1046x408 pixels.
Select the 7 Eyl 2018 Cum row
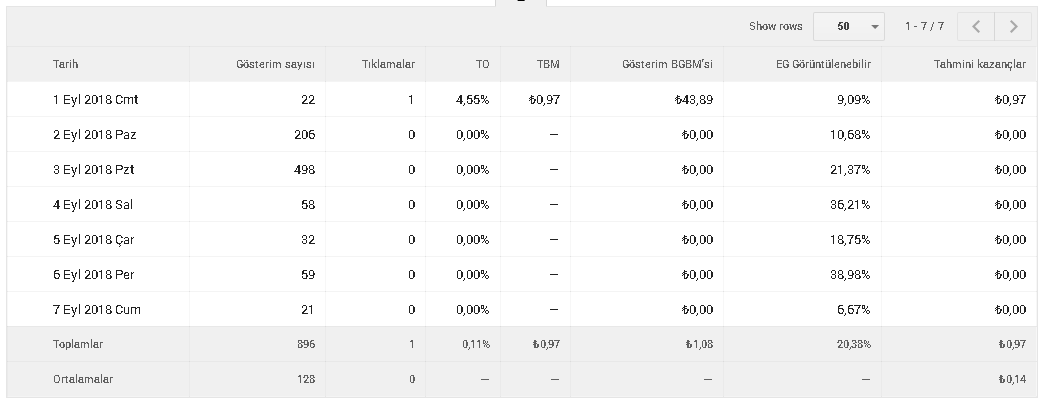tap(522, 309)
